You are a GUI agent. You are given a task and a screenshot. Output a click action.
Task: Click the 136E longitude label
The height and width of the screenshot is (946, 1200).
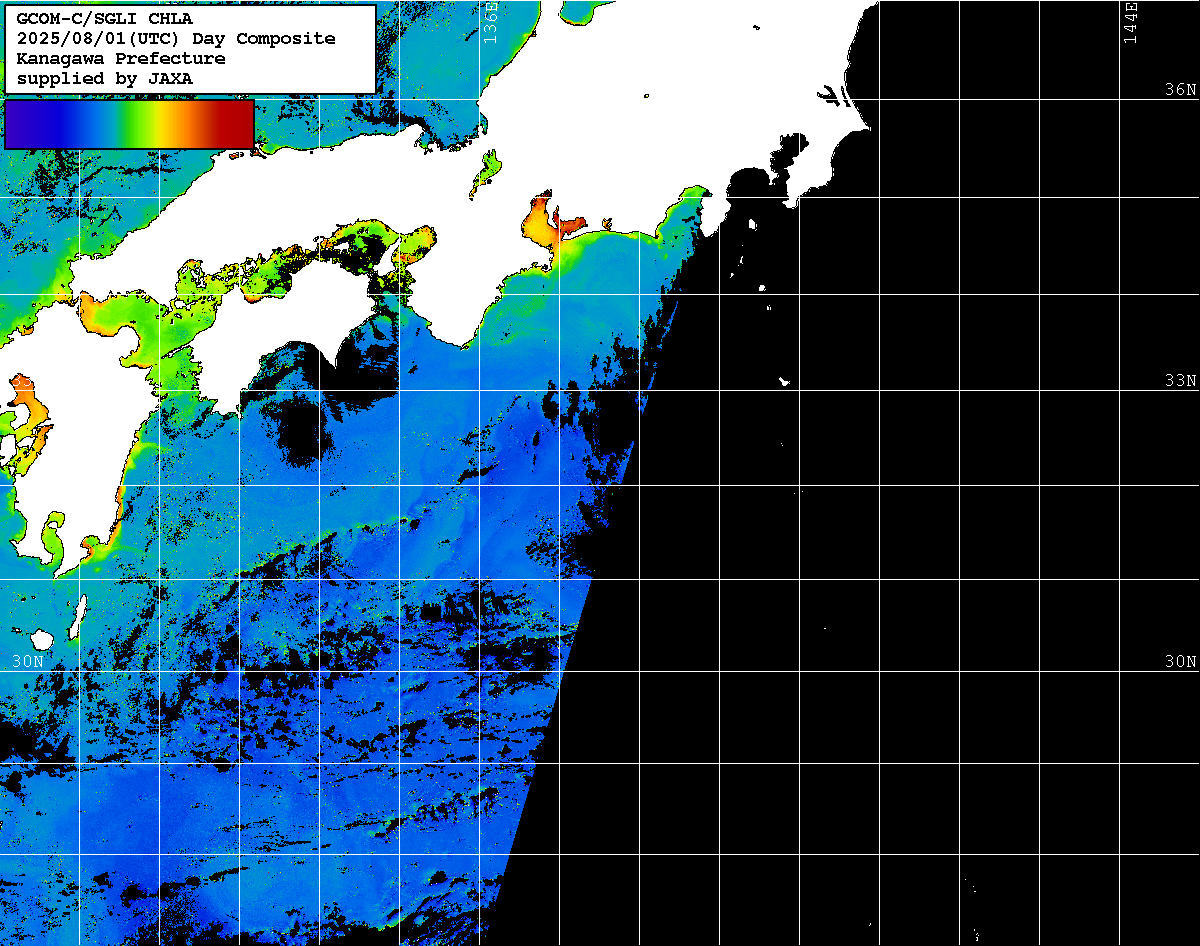pos(490,22)
